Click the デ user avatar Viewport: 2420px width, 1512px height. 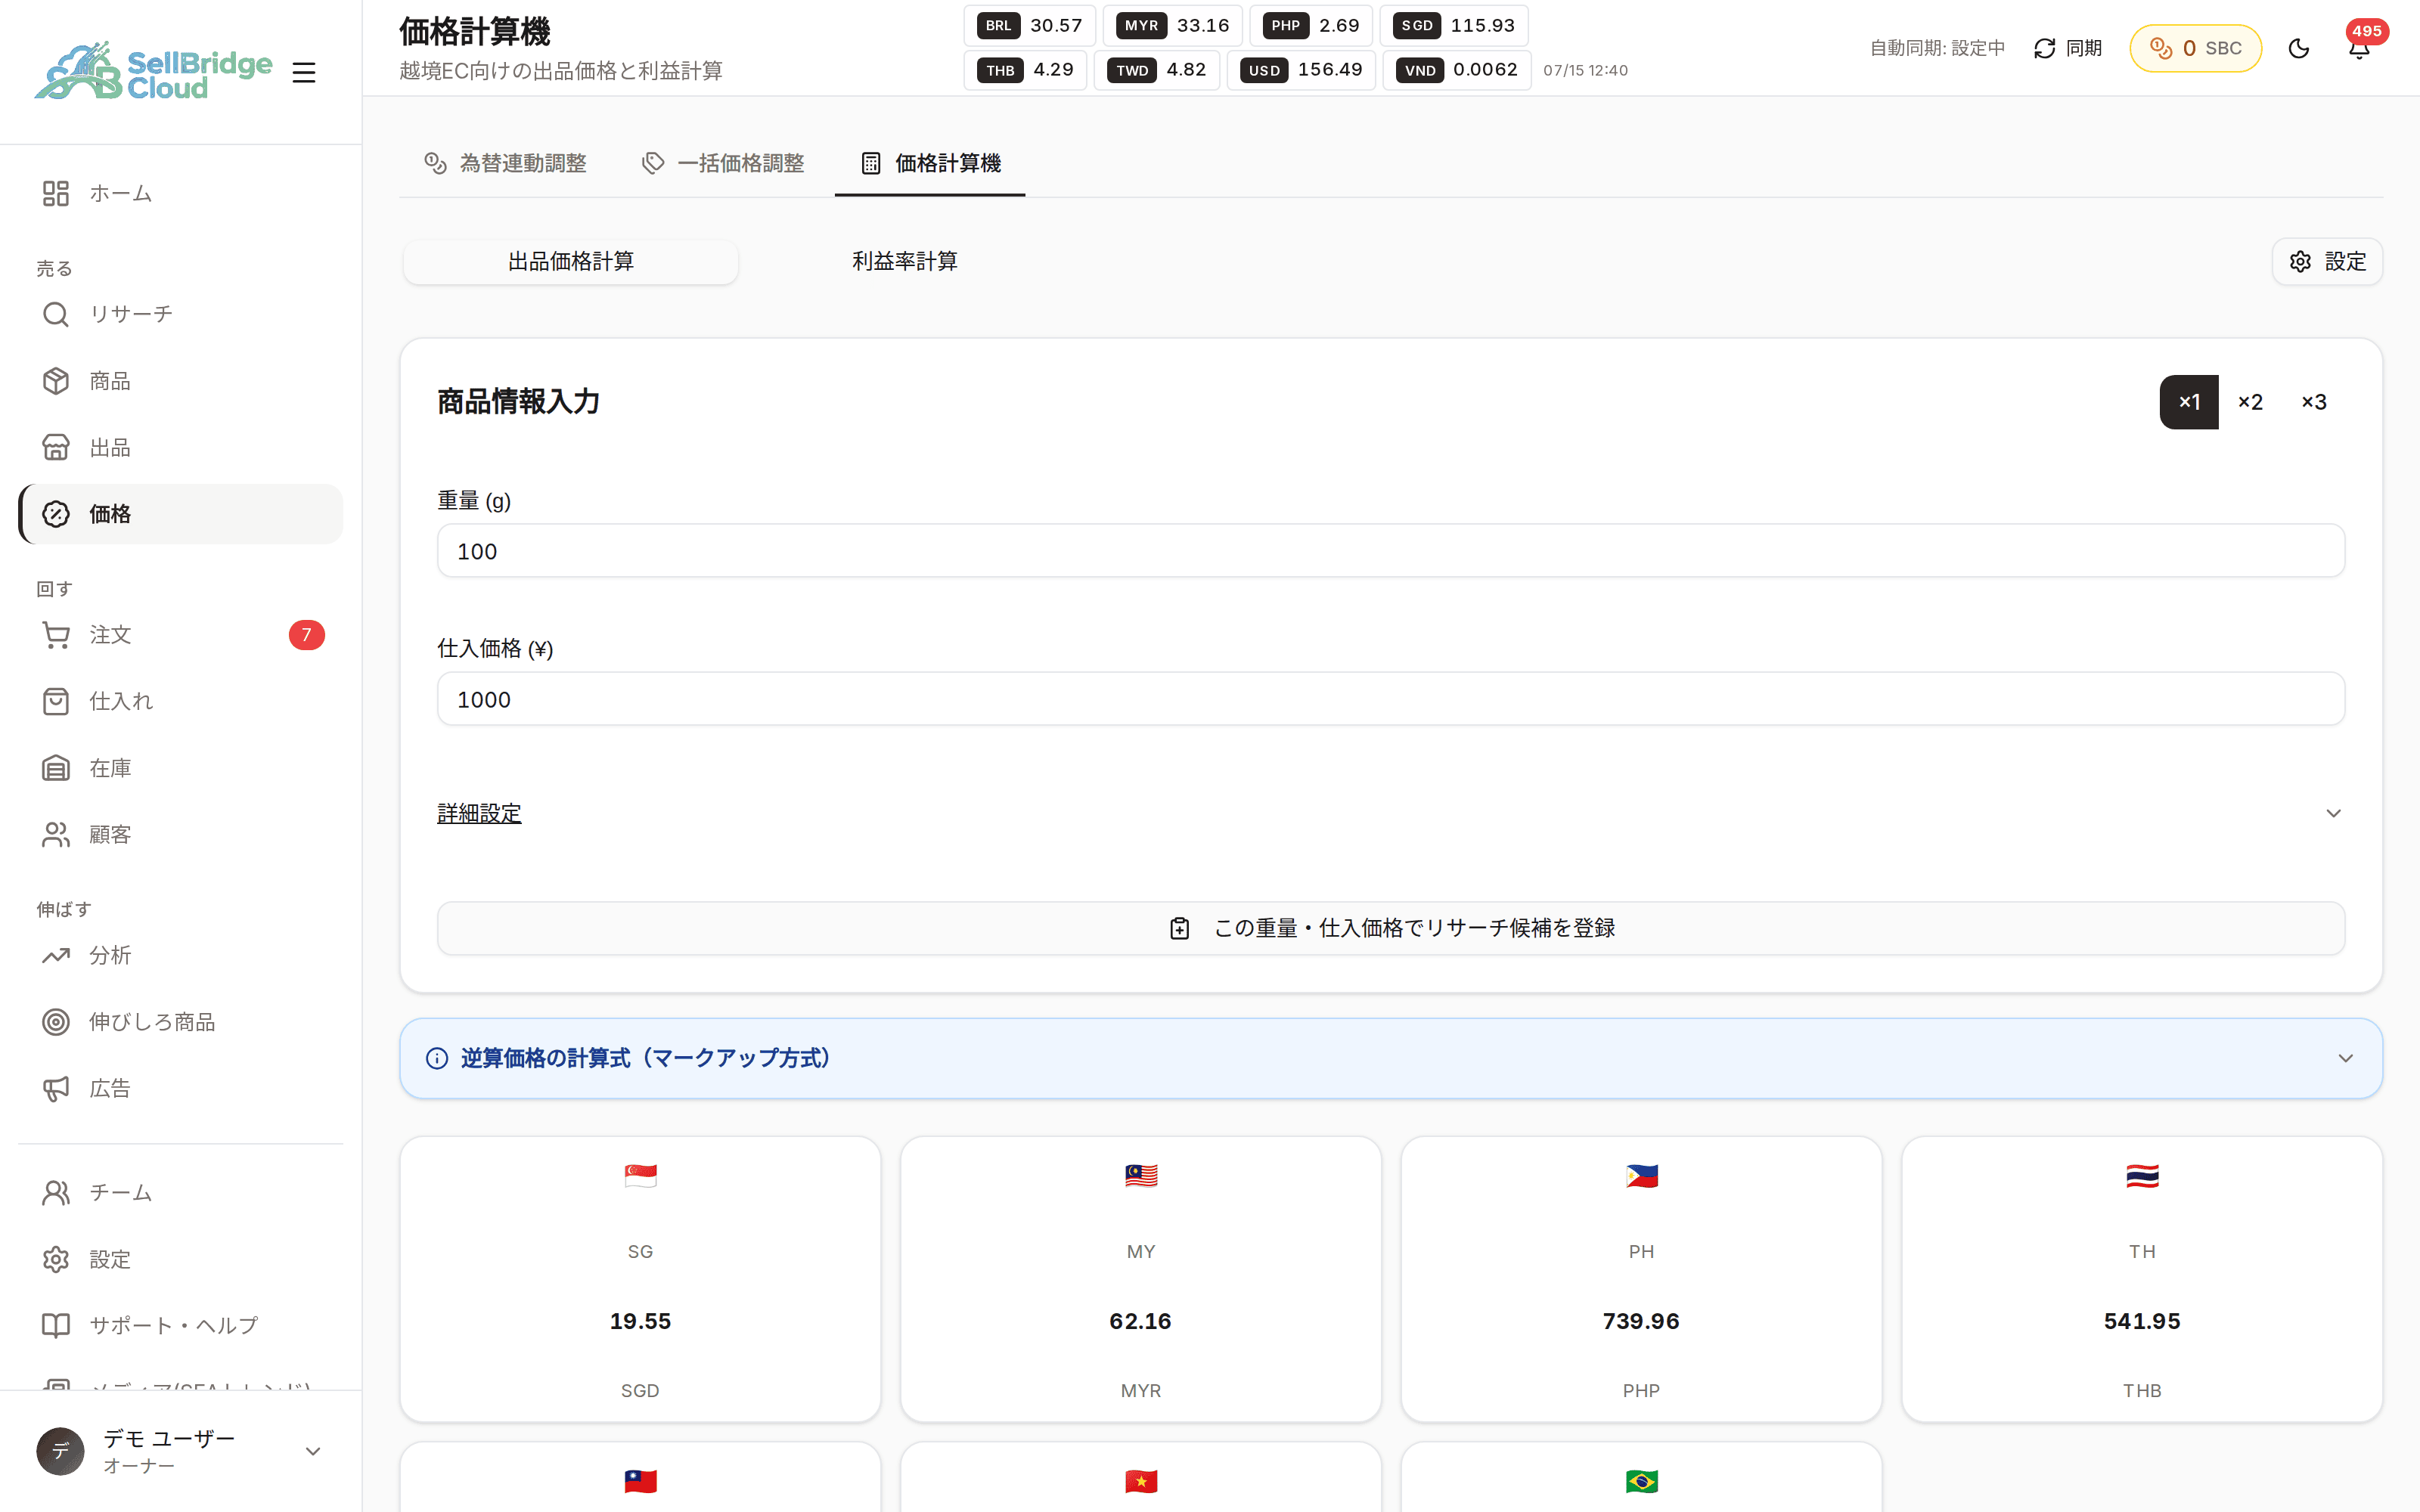(x=61, y=1451)
